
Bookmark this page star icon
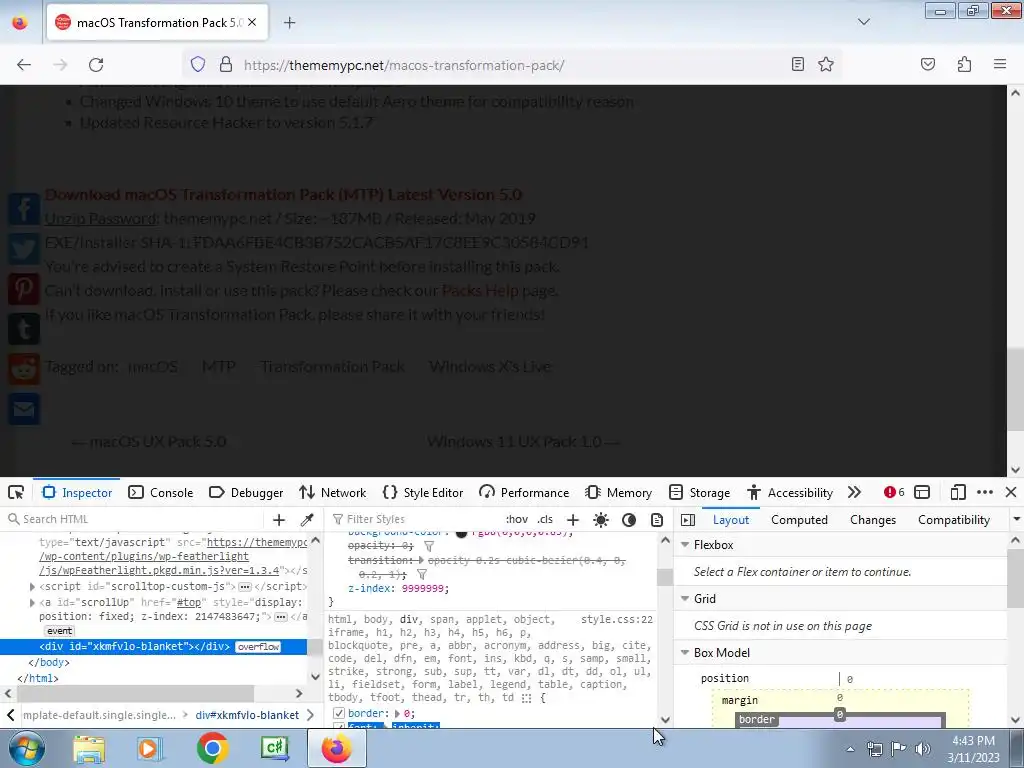coord(826,64)
